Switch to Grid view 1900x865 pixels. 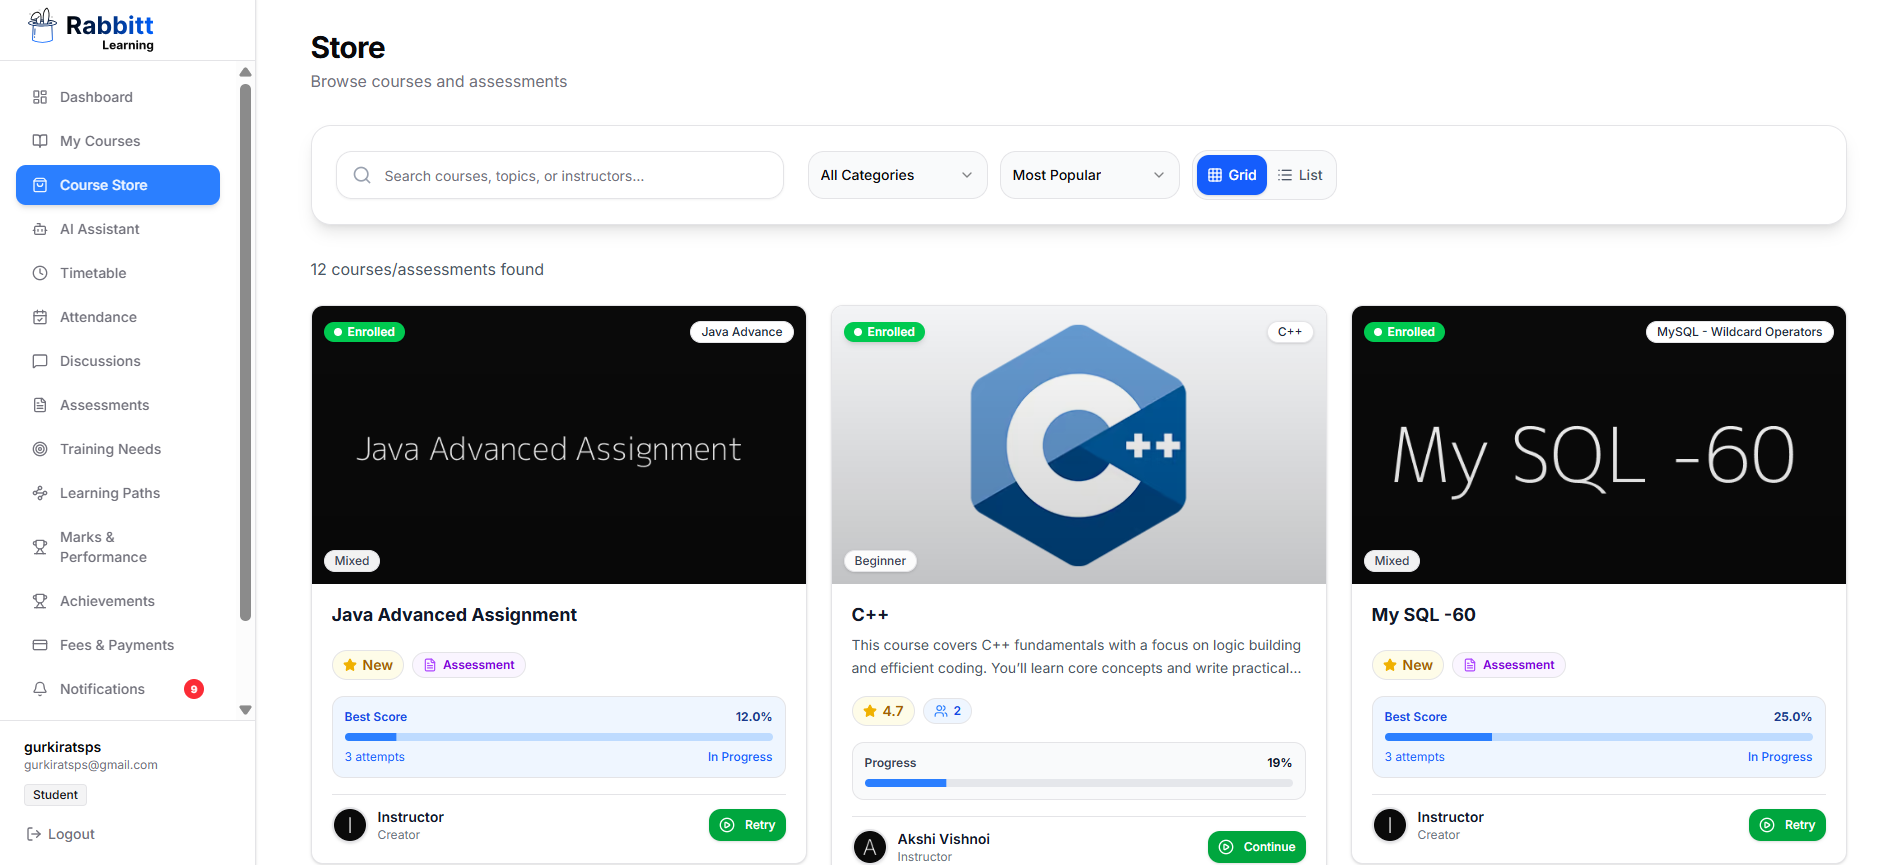tap(1232, 175)
